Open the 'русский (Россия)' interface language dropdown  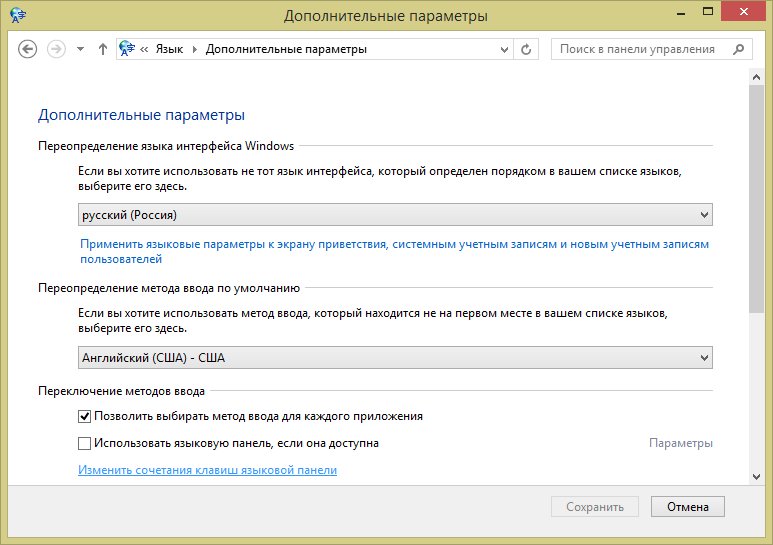click(x=395, y=215)
